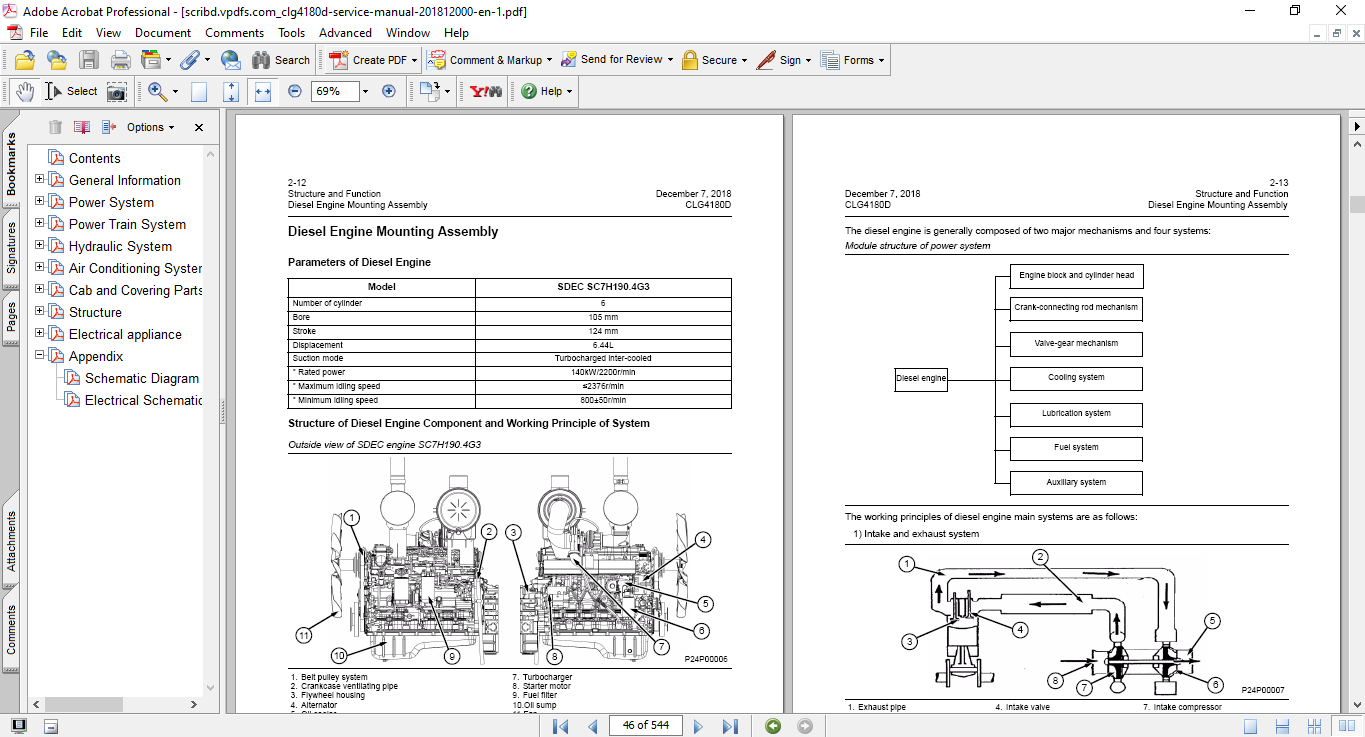Click the Zoom Out minus control

coord(293,91)
